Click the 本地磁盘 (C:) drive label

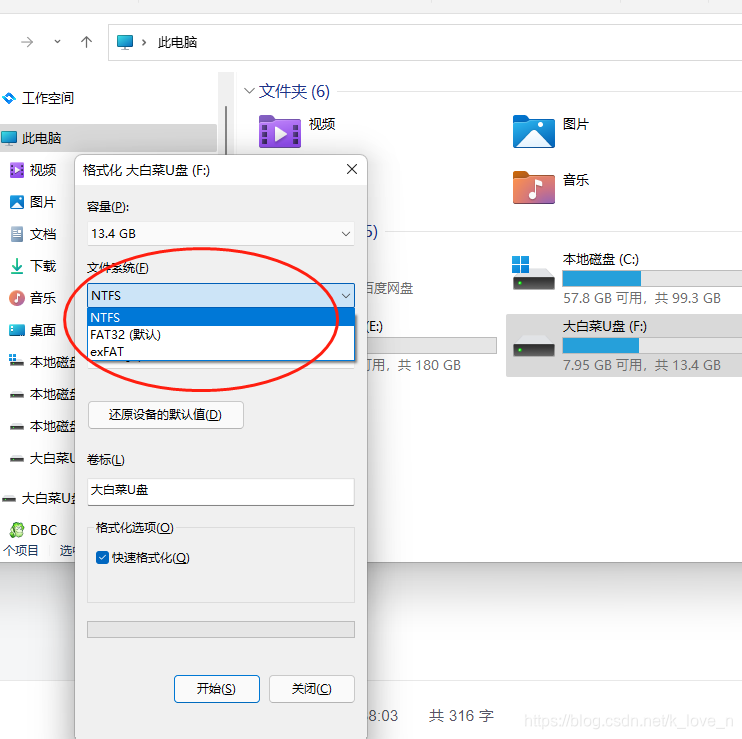point(601,259)
